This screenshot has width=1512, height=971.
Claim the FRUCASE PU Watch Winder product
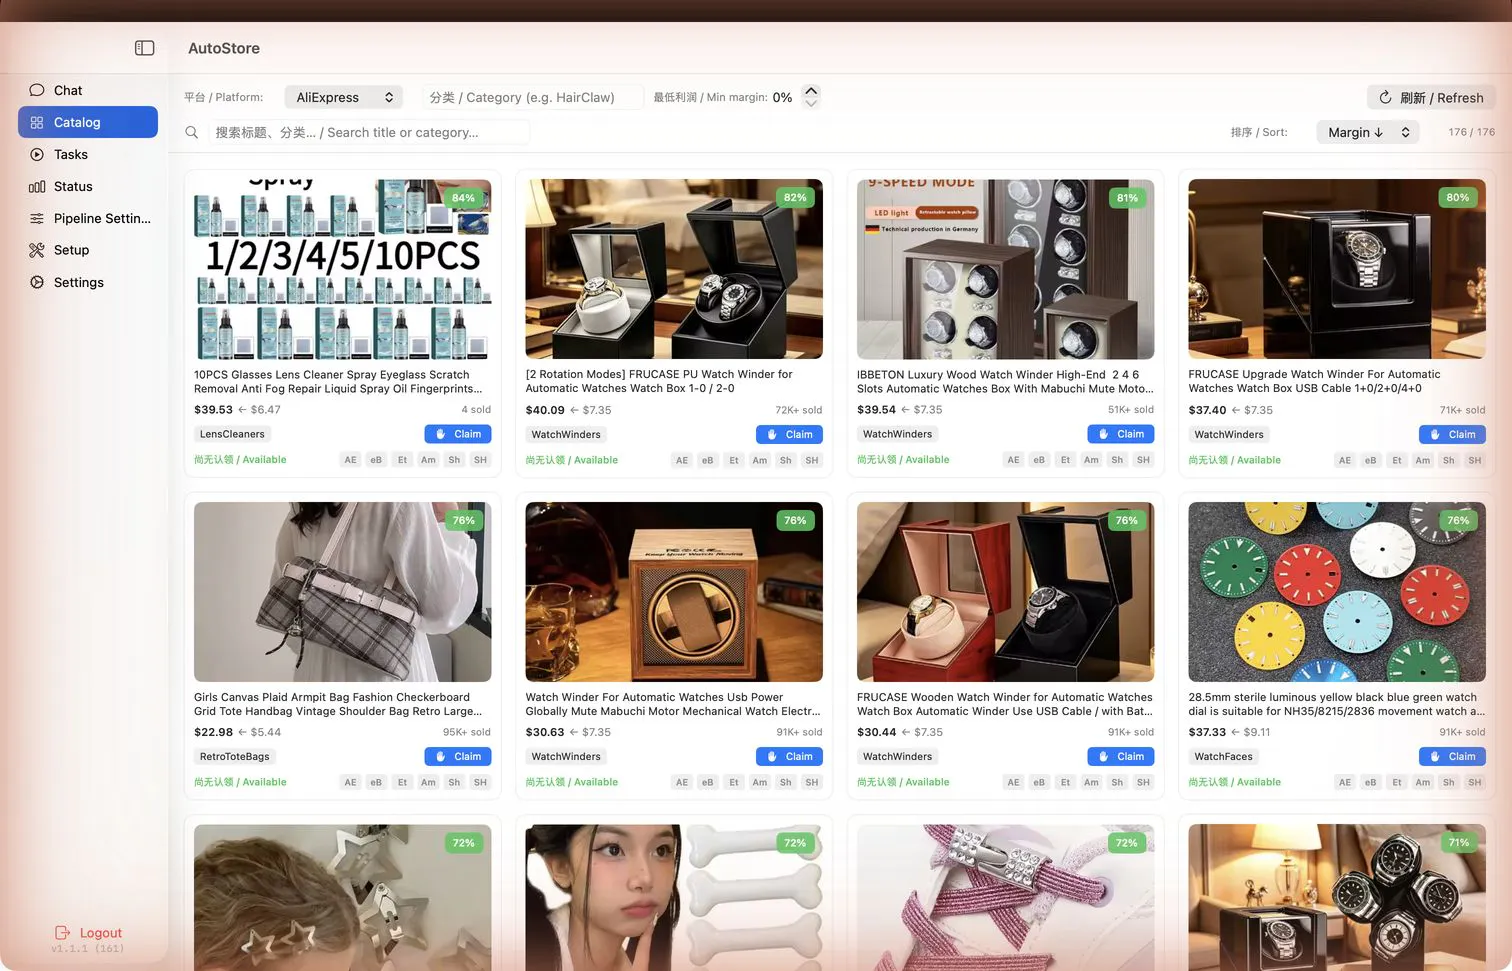(789, 434)
